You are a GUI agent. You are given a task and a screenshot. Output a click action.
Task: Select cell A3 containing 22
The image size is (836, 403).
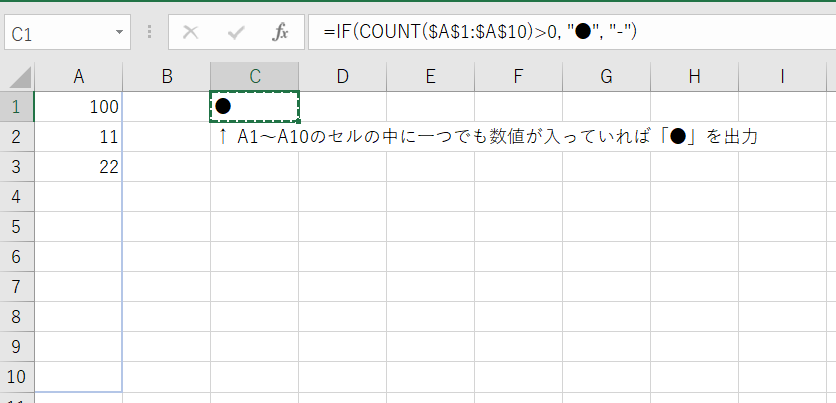pos(79,167)
